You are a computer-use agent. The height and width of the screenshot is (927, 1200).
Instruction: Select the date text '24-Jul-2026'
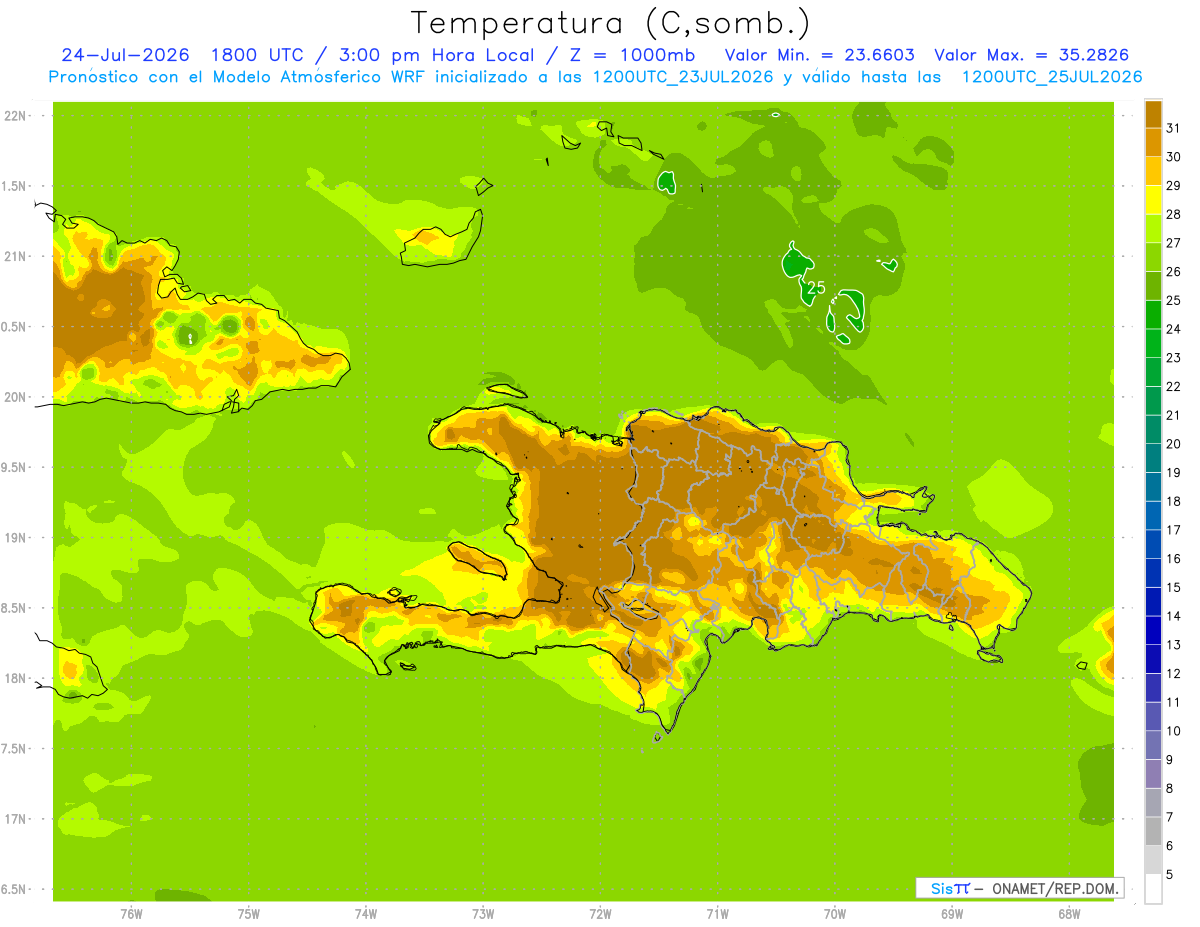[125, 55]
